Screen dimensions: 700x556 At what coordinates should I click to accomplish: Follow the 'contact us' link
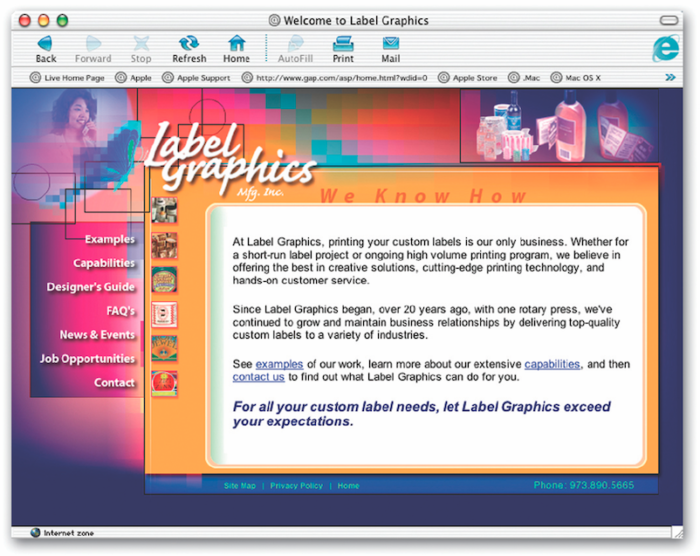click(x=258, y=377)
